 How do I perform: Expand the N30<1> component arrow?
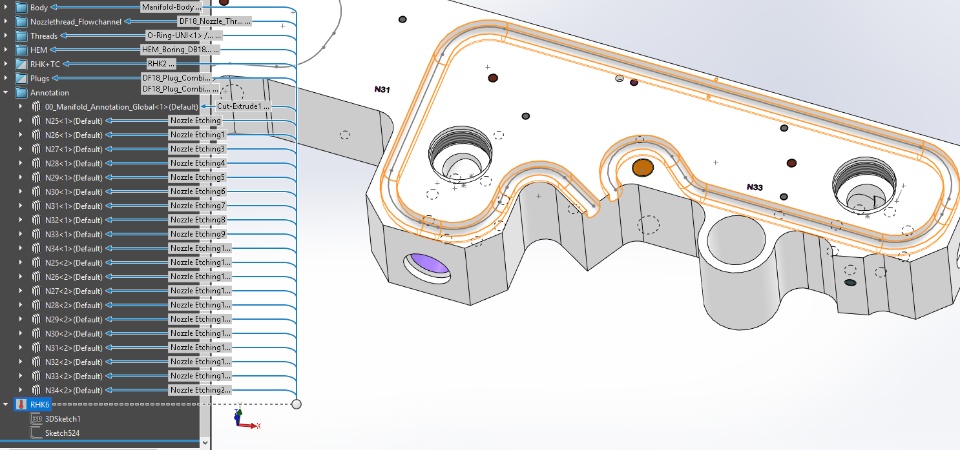point(21,192)
